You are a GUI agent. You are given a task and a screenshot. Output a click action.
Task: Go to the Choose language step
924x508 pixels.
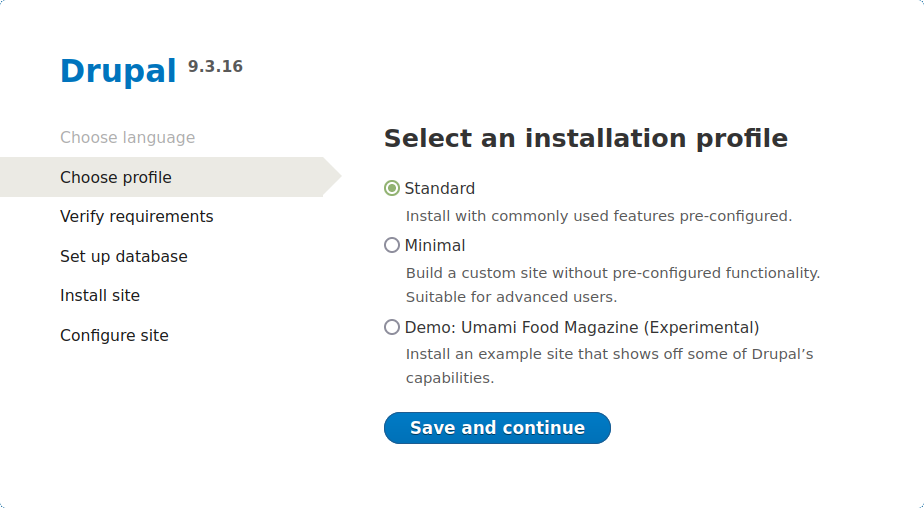coord(127,137)
